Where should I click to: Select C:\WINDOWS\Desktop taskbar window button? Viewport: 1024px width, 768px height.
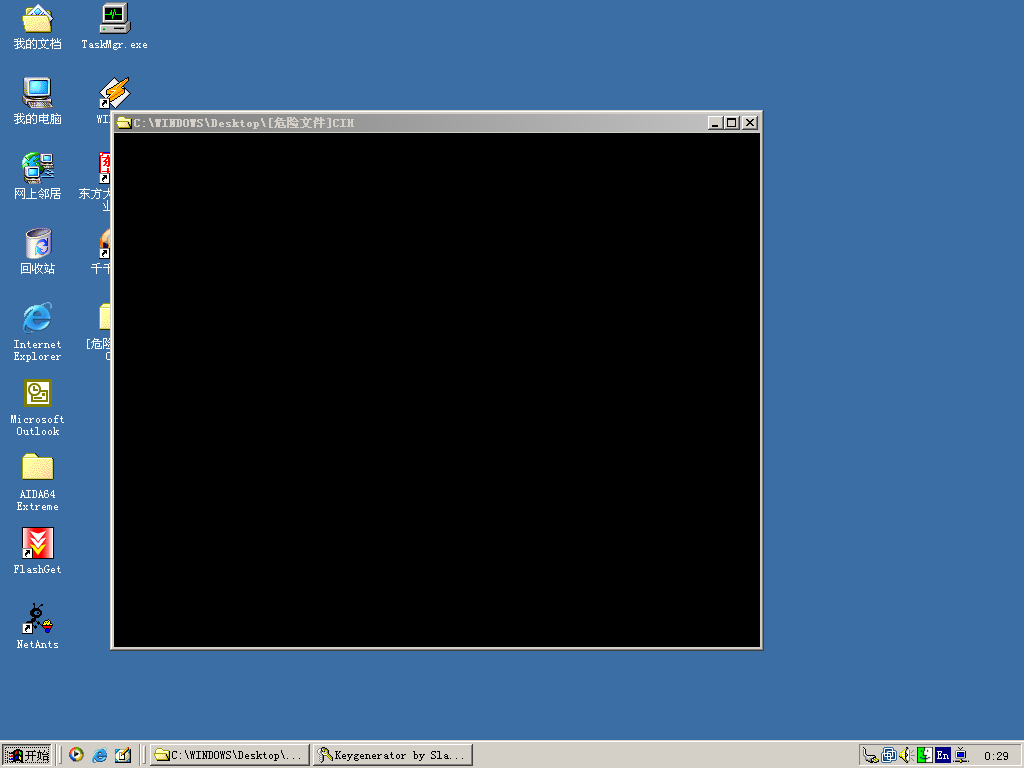[x=229, y=755]
